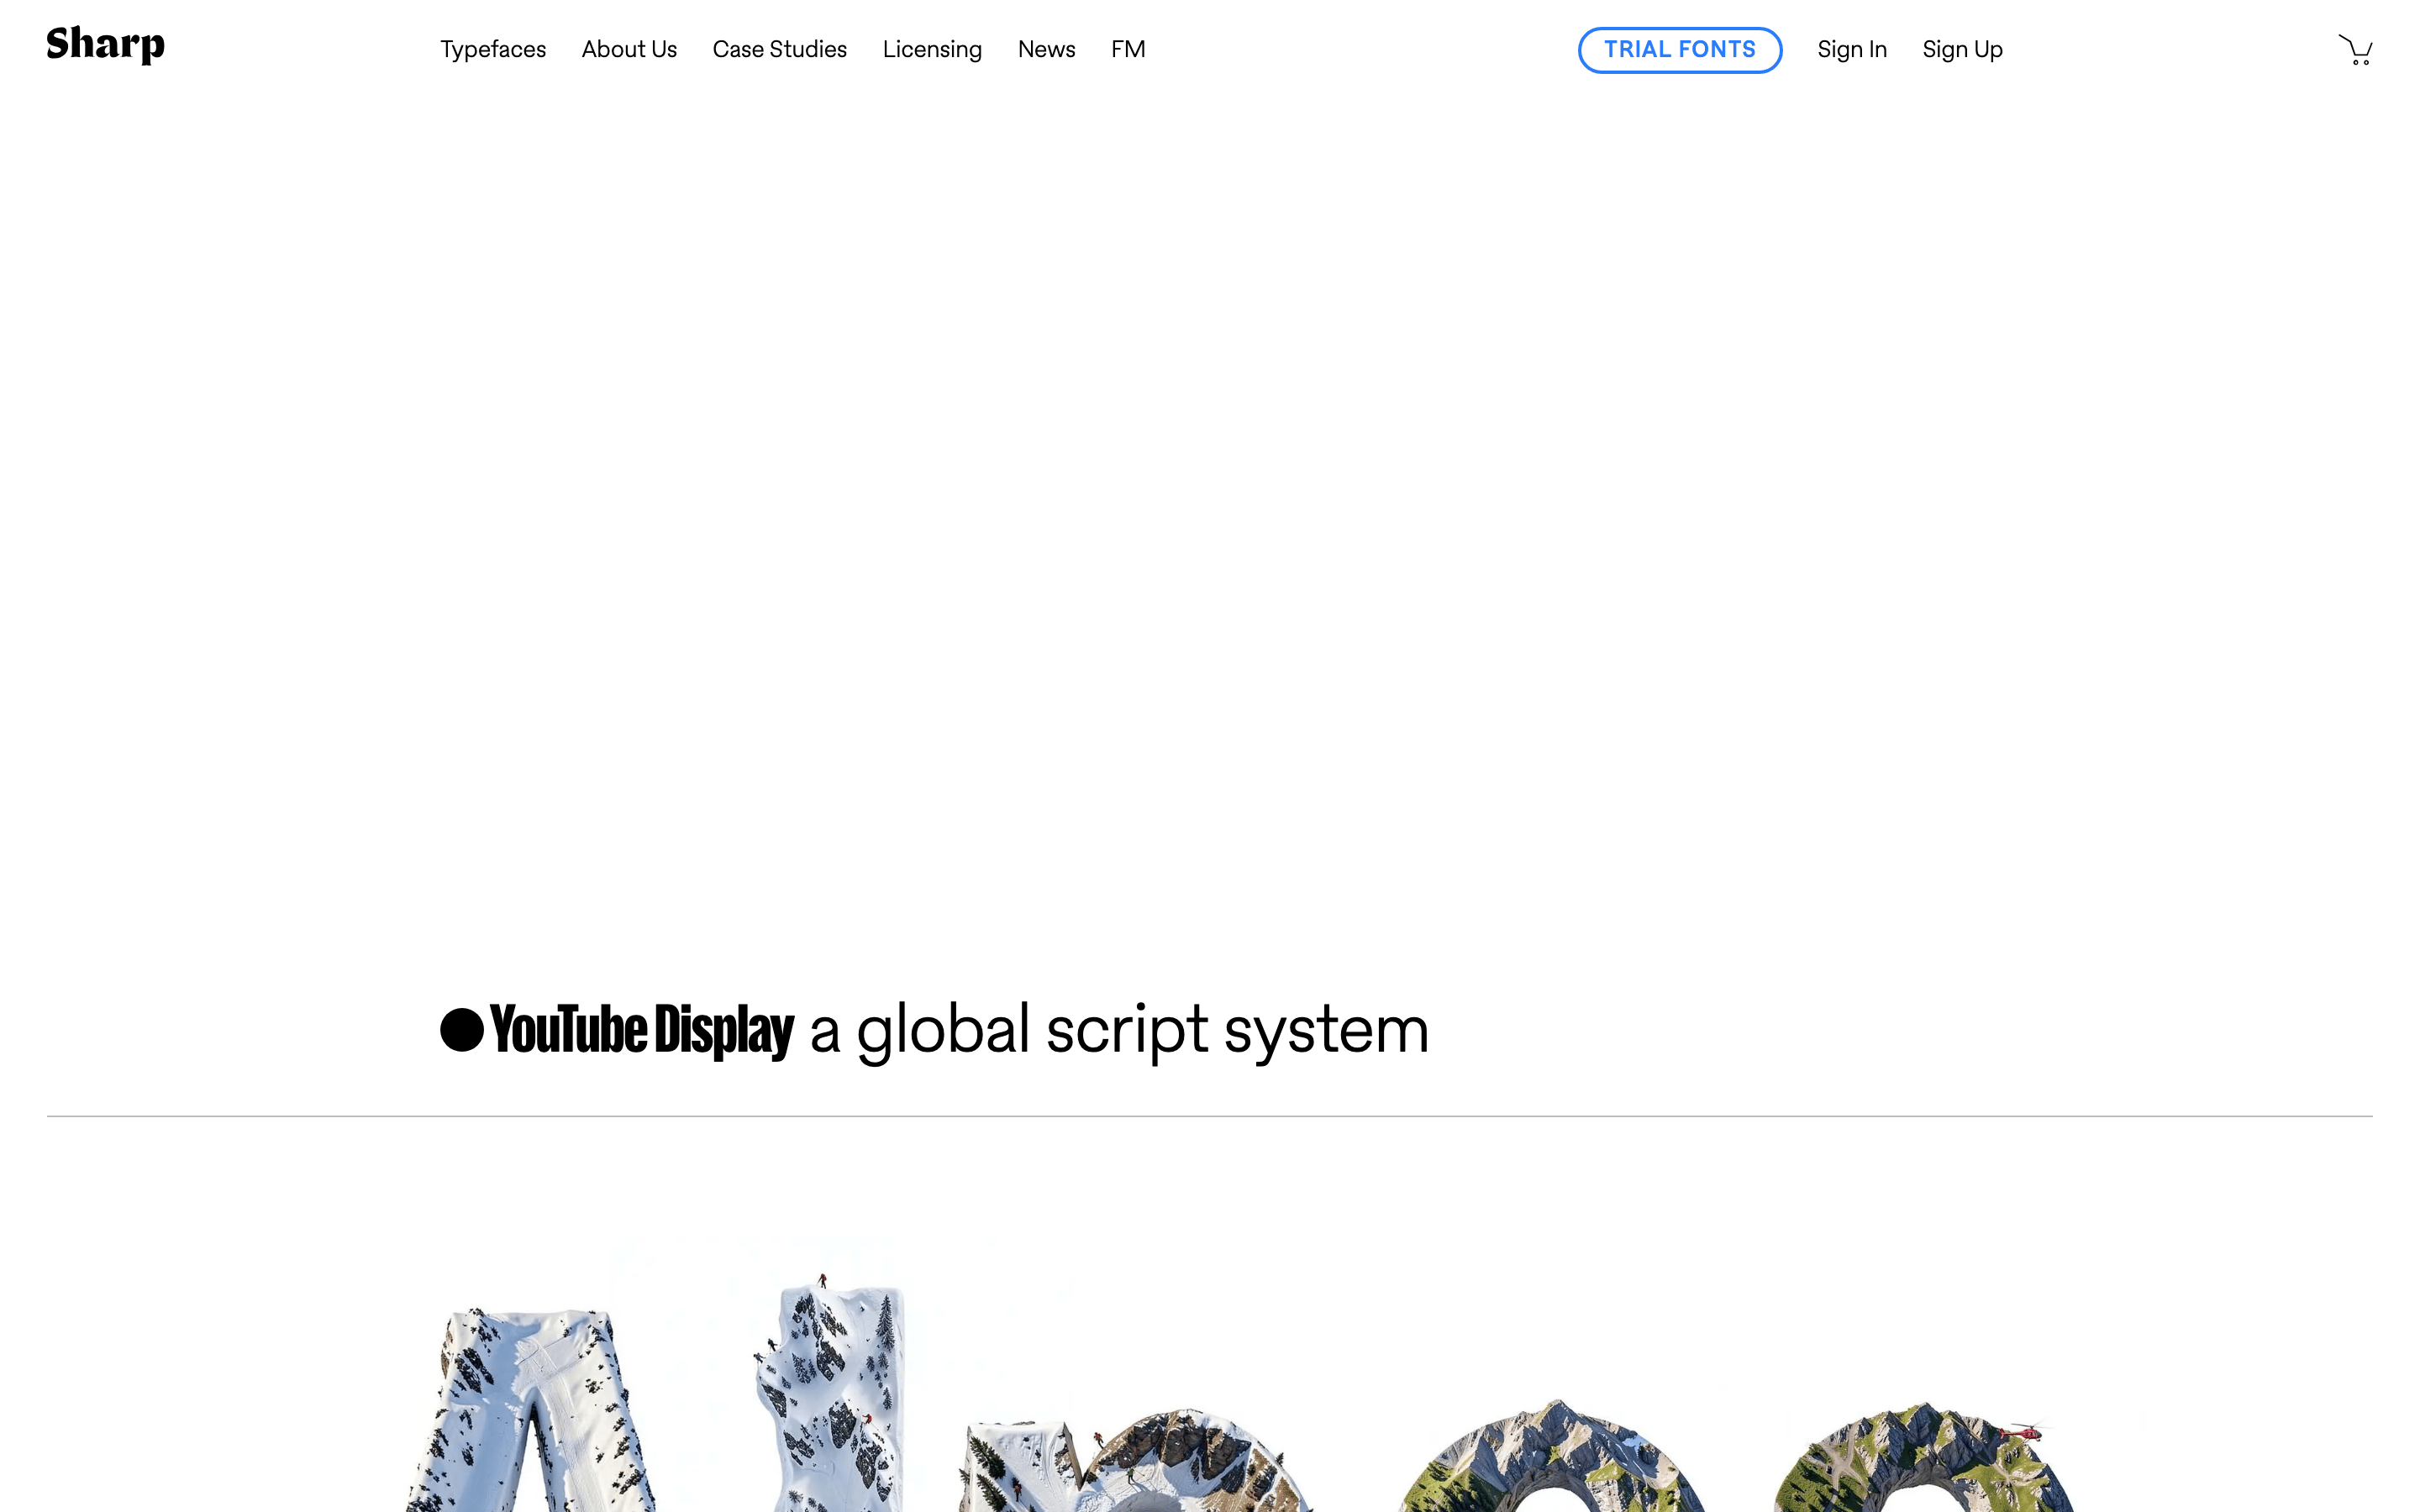Click the FM nav link
This screenshot has height=1512, width=2420.
[1128, 50]
